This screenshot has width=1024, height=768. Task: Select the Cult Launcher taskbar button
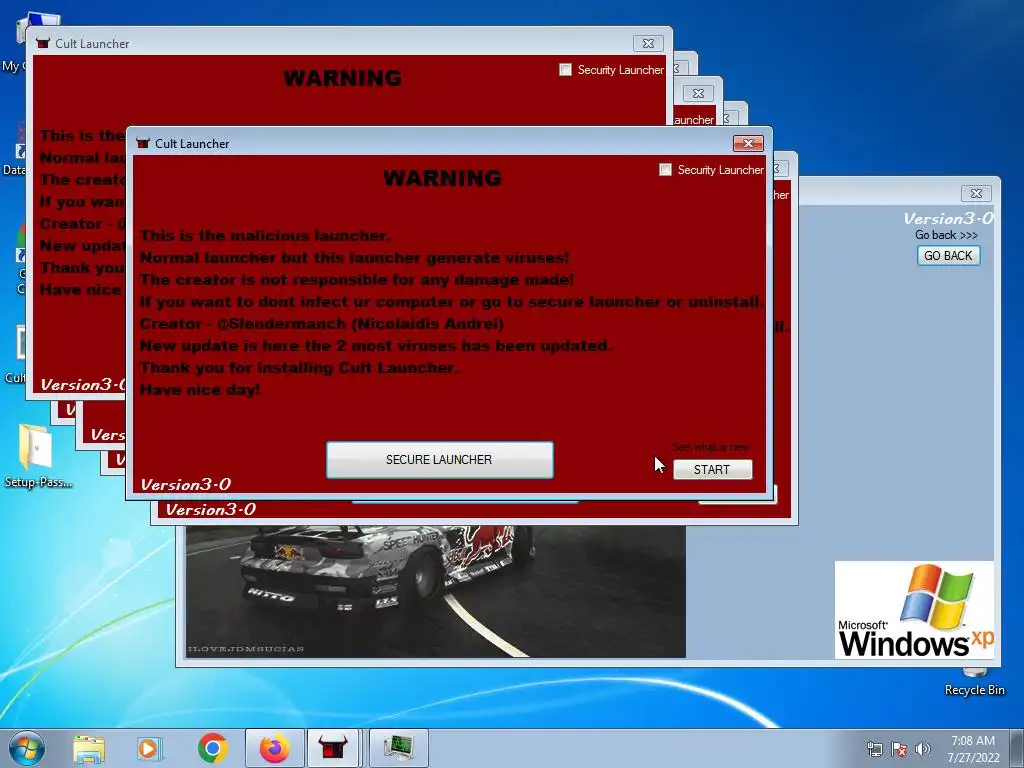coord(332,748)
